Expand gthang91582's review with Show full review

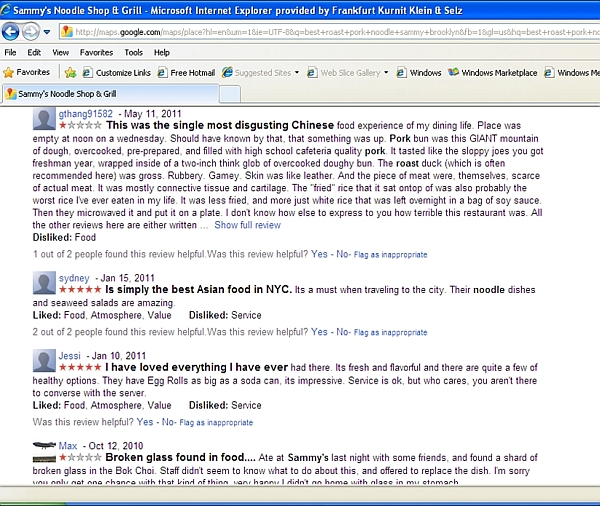(247, 225)
